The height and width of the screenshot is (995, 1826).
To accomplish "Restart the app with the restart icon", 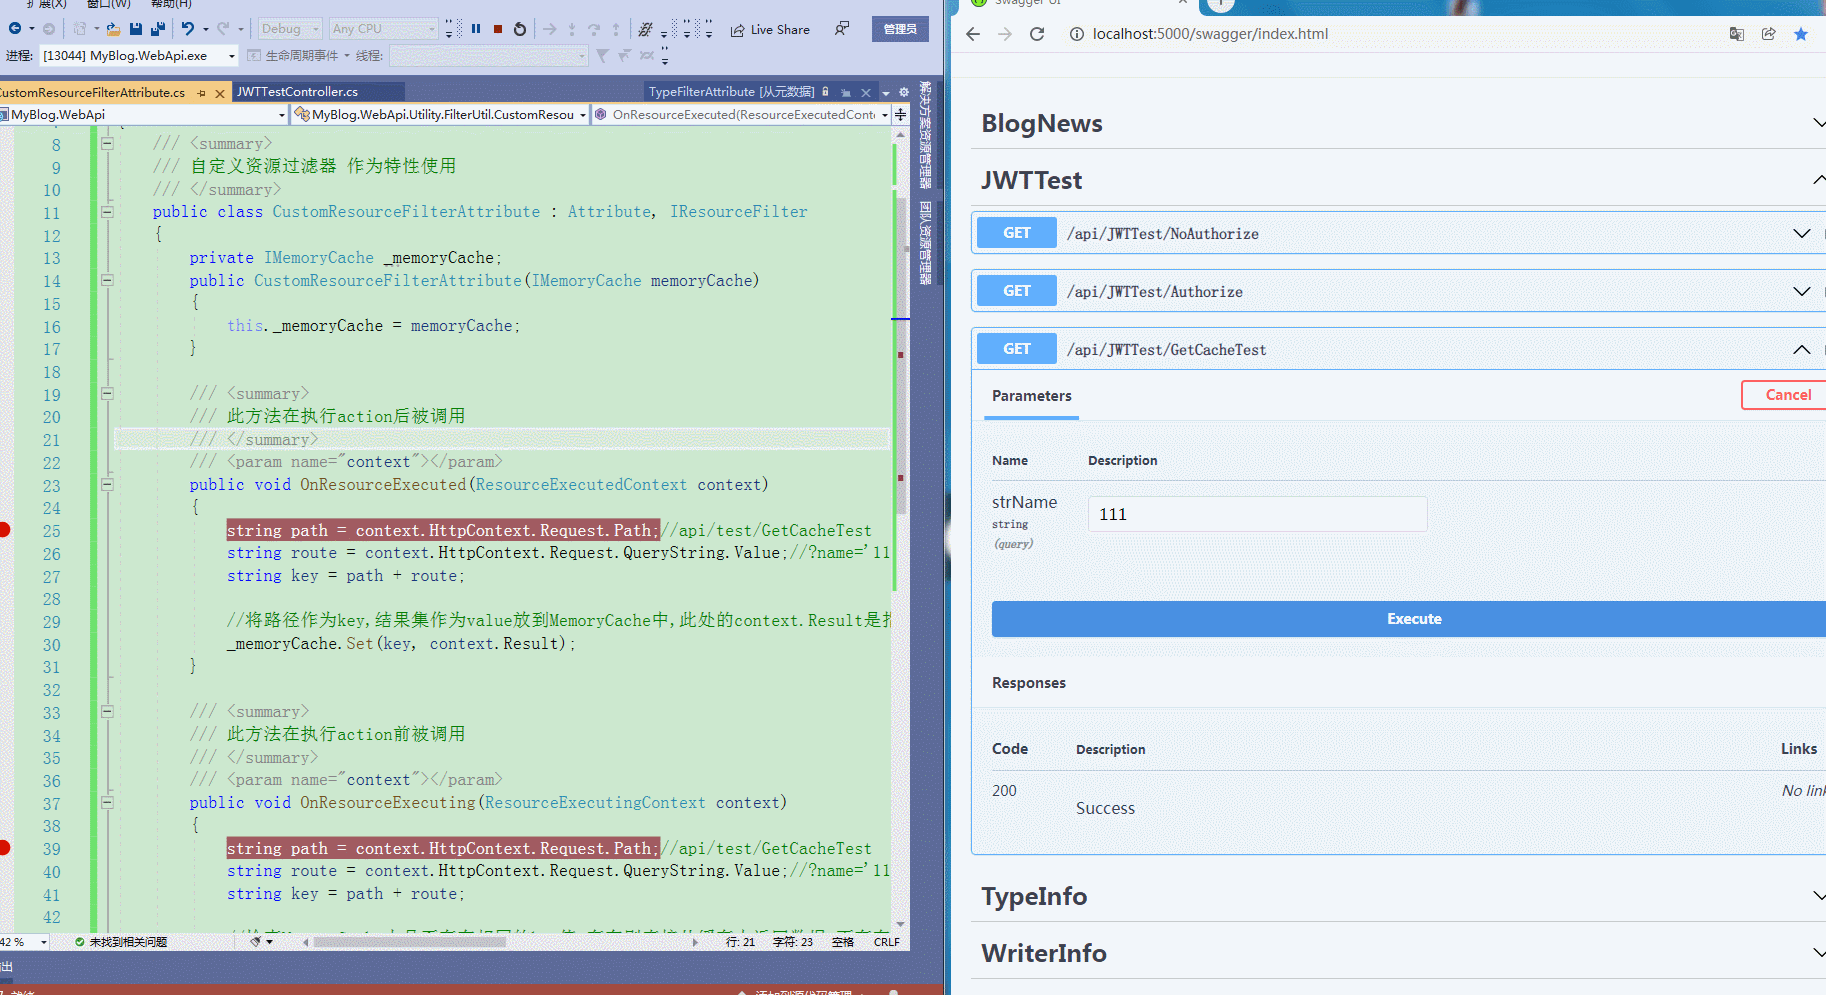I will [520, 28].
